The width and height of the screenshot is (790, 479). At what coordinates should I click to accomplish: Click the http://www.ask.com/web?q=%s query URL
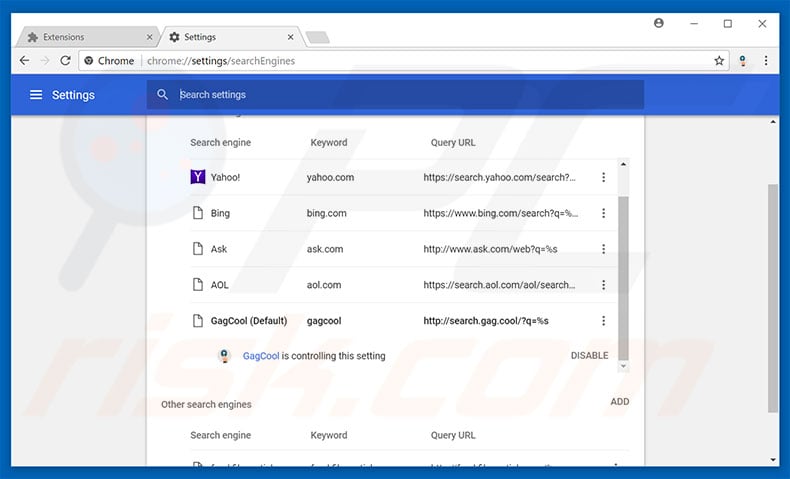click(490, 249)
